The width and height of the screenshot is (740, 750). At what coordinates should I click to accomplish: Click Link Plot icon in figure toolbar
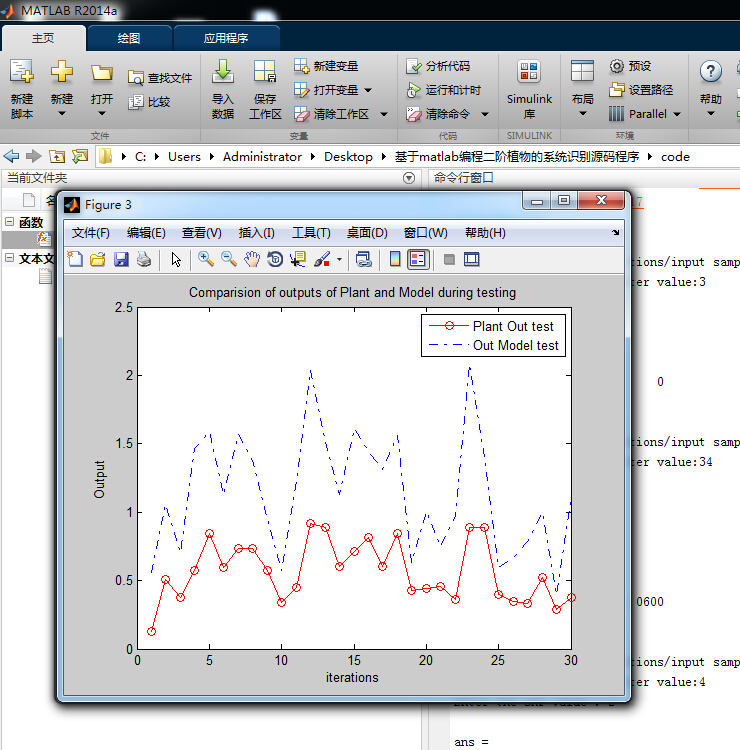[x=364, y=260]
